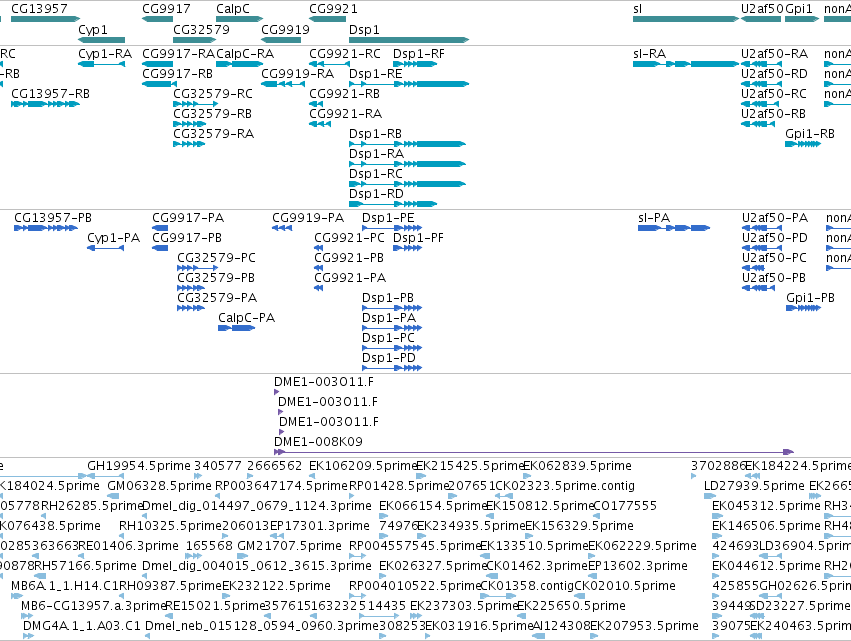Click the Cyp1 gene label
Viewport: 851px width, 641px height.
[x=93, y=29]
